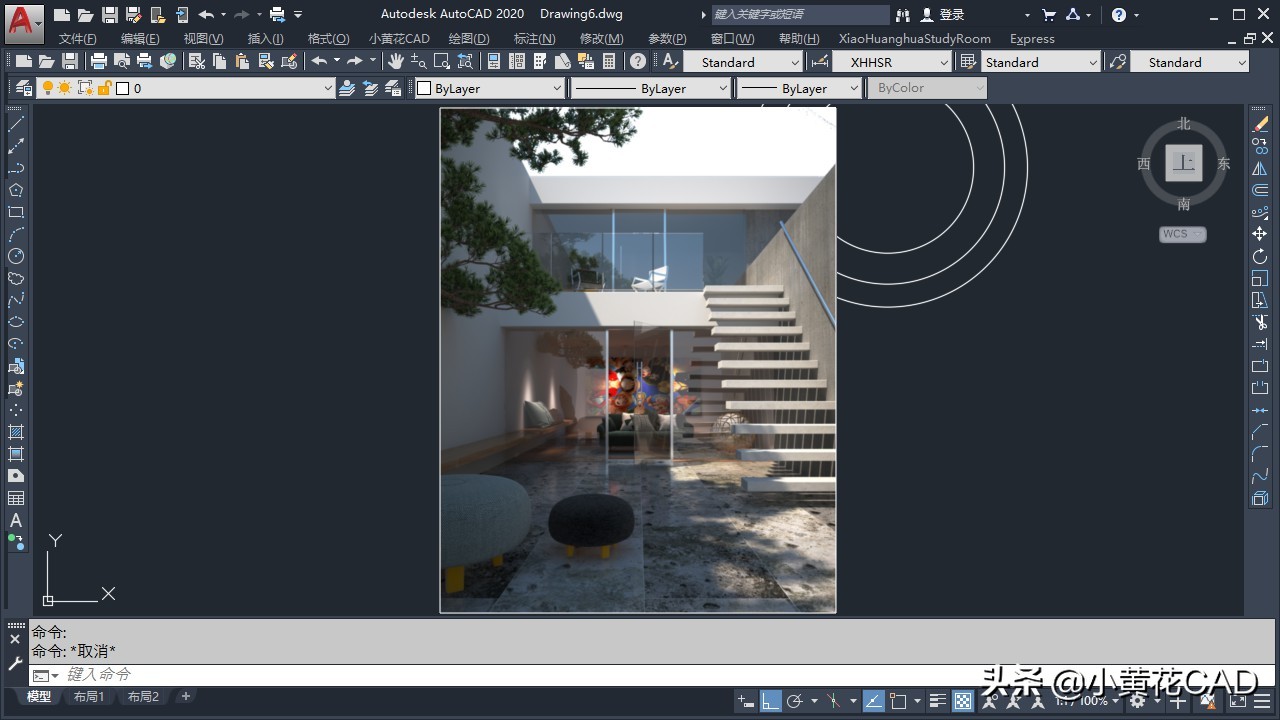Select the Rotate tool in modify toolbar
The height and width of the screenshot is (720, 1280).
pos(1260,256)
